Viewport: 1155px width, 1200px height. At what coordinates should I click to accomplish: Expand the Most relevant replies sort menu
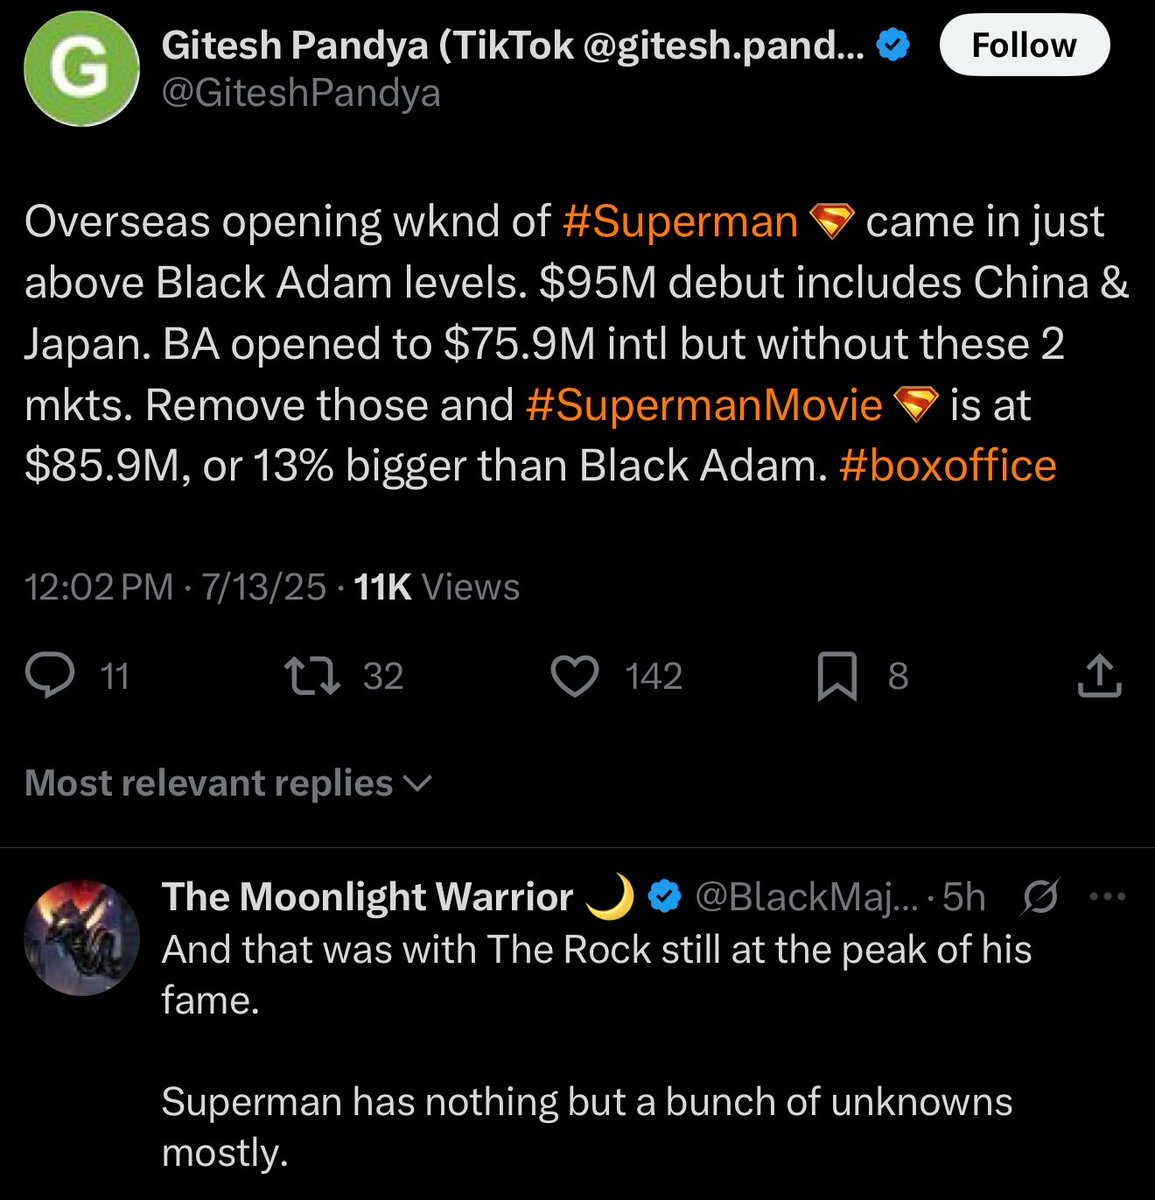tap(227, 783)
